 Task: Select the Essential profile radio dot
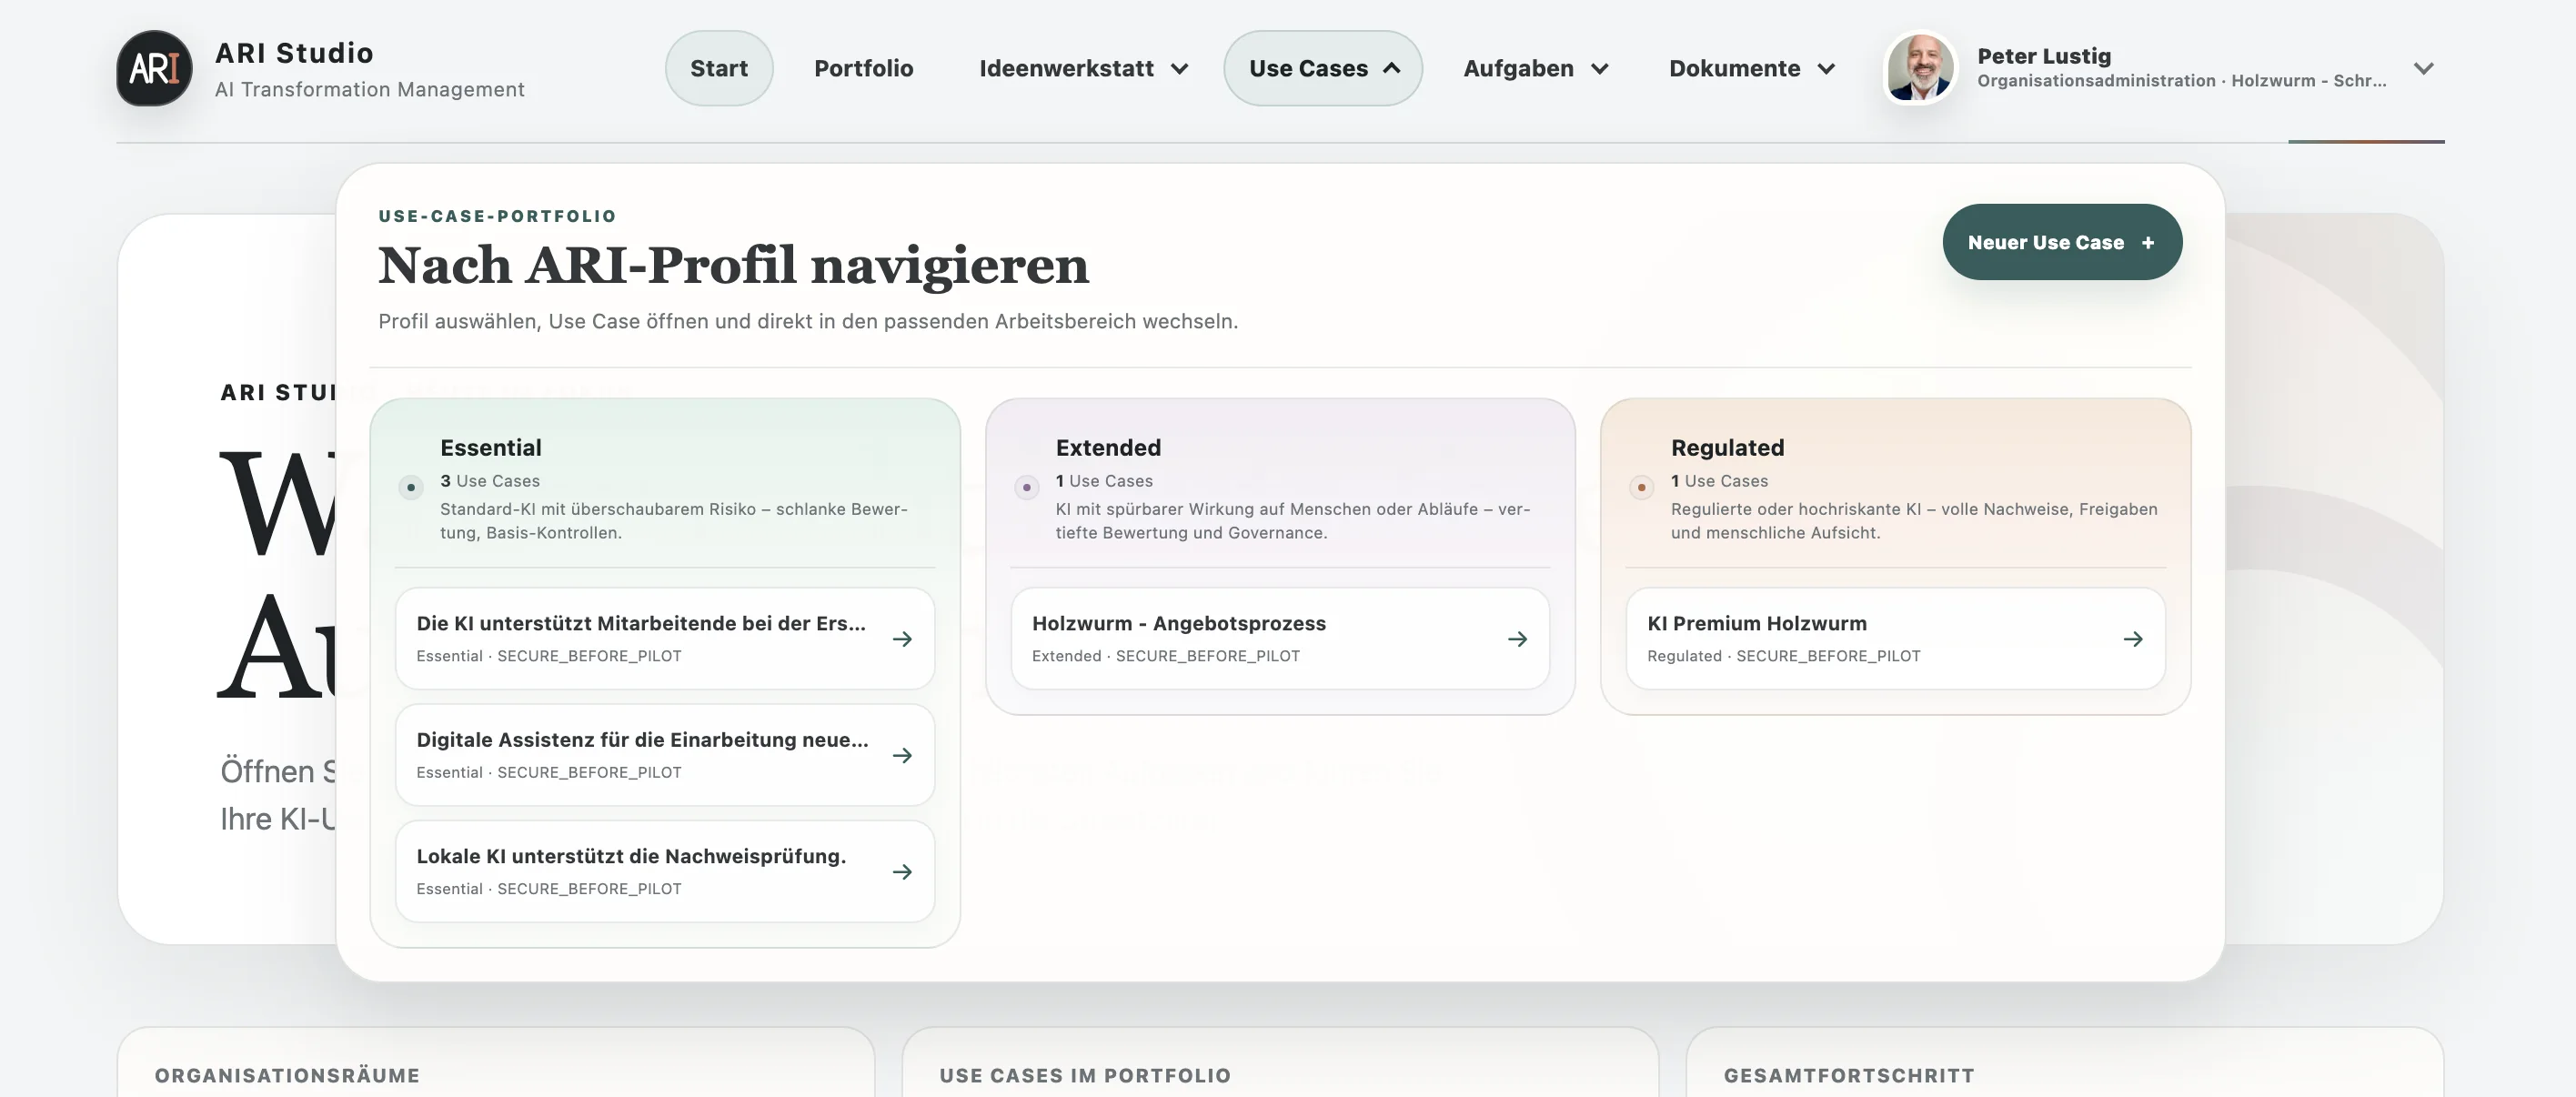point(410,487)
